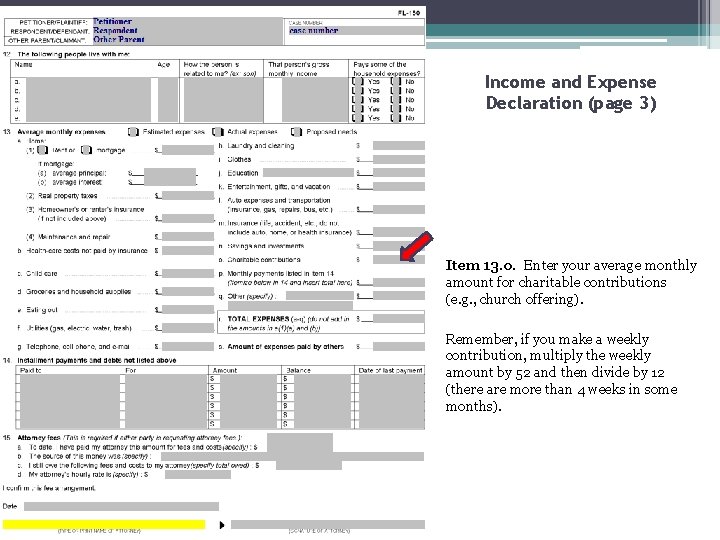Screen dimensions: 720x540
Task: Check the Proposed needs box
Action: [x=297, y=132]
